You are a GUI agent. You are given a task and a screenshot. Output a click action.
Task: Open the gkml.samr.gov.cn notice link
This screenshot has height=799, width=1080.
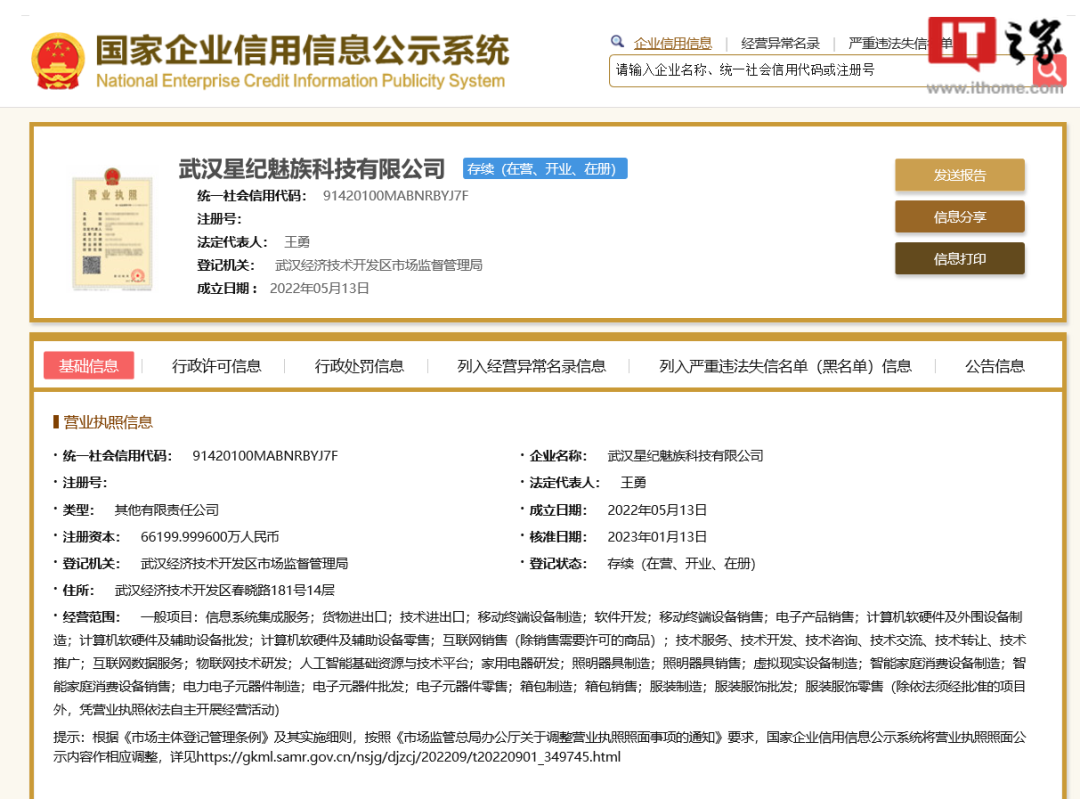click(x=408, y=757)
